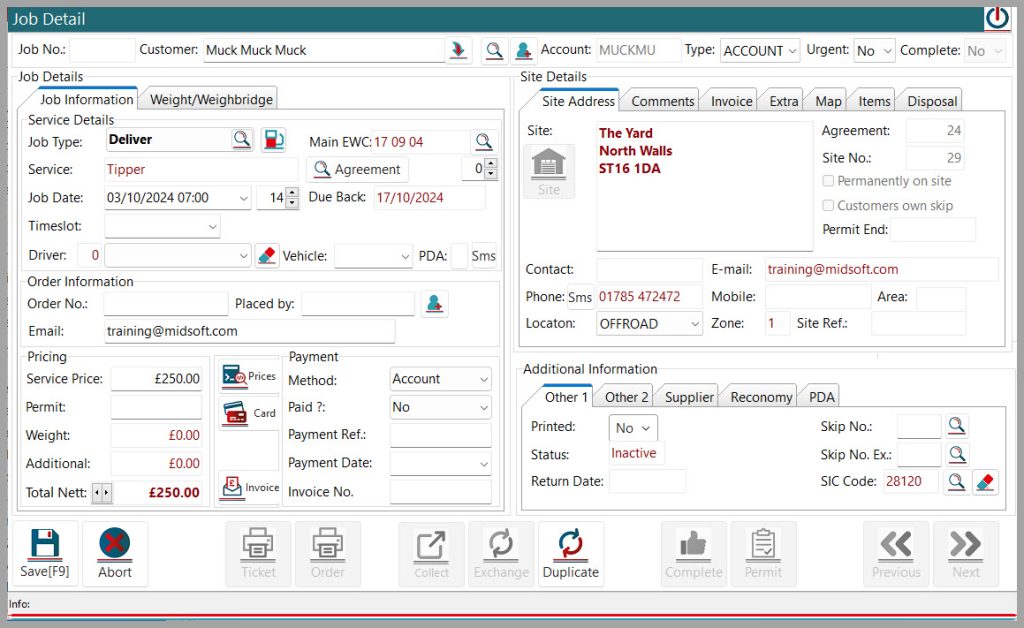1024x628 pixels.
Task: Click the Sms button next to PDA
Action: 483,256
